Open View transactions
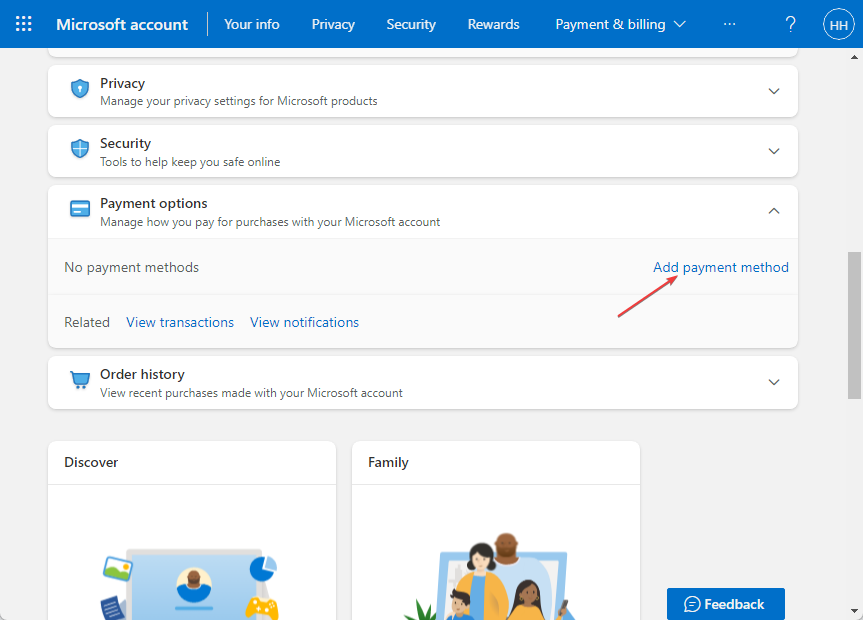 tap(180, 322)
